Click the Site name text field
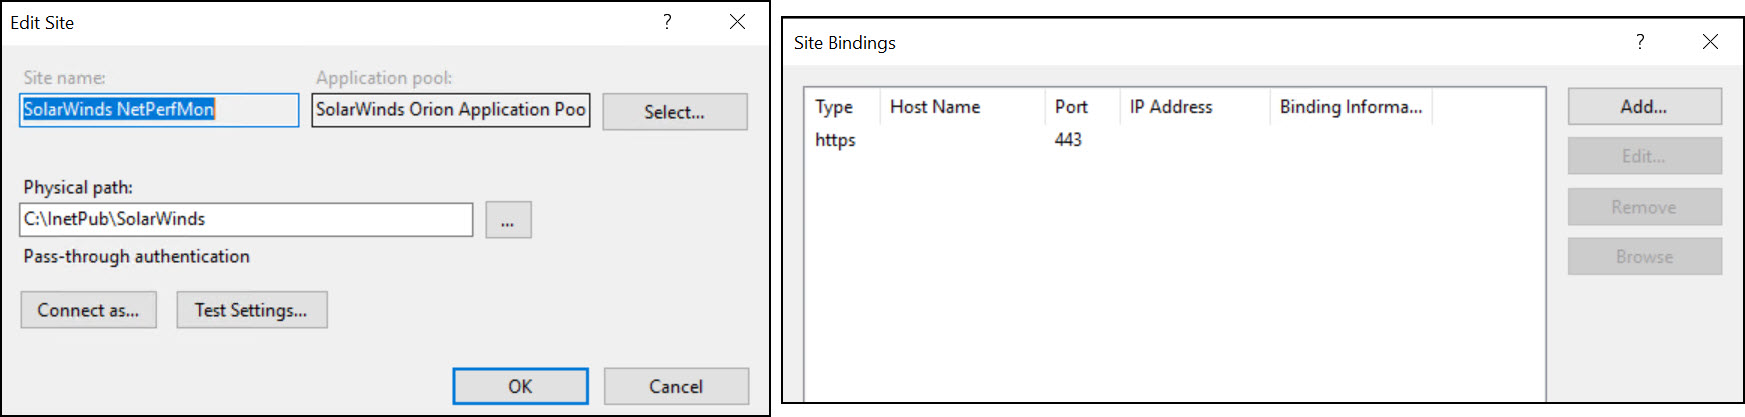Image resolution: width=1745 pixels, height=417 pixels. (x=159, y=110)
